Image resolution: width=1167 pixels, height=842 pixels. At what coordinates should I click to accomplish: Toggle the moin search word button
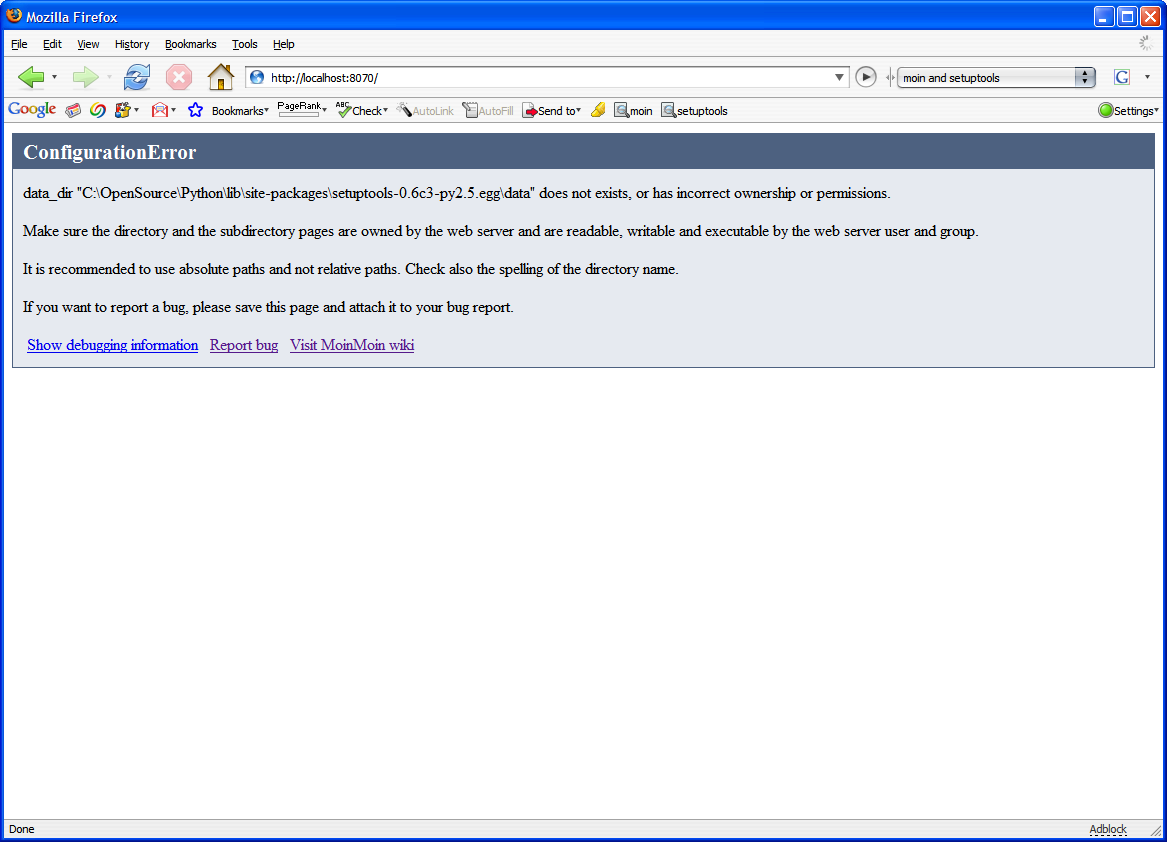tap(633, 110)
